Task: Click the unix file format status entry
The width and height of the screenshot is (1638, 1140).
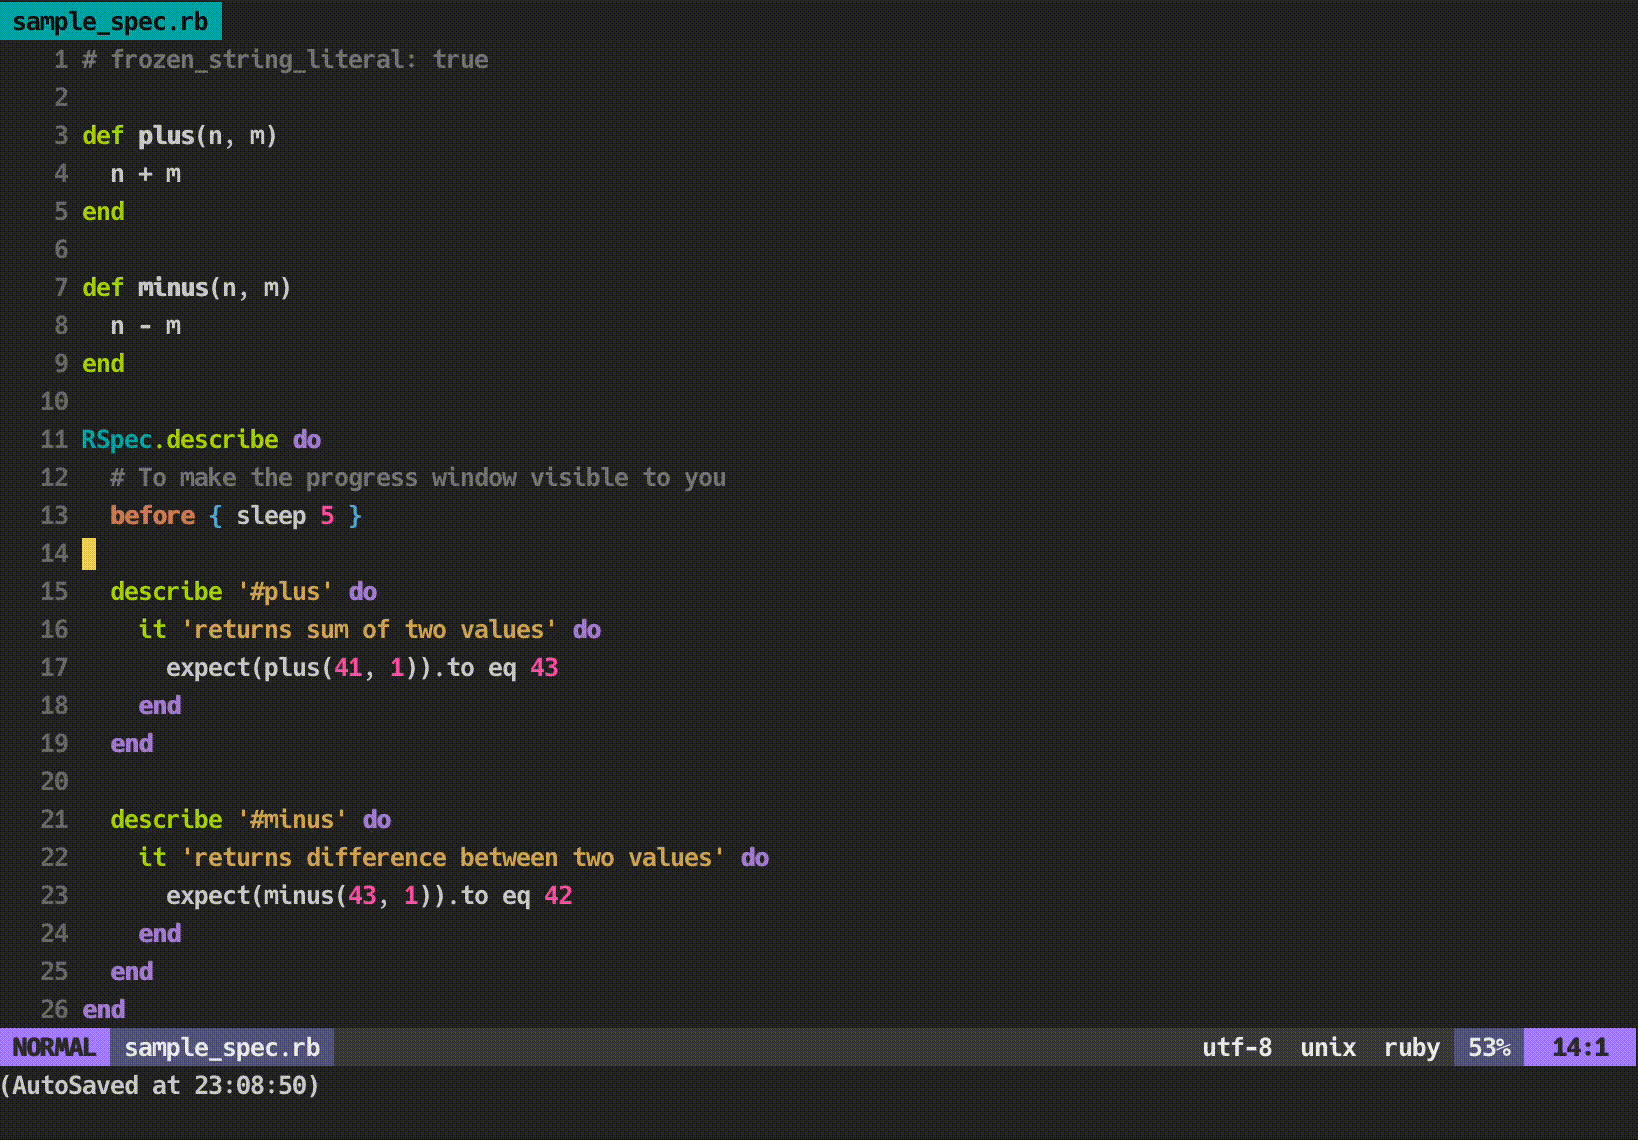Action: click(x=1328, y=1047)
